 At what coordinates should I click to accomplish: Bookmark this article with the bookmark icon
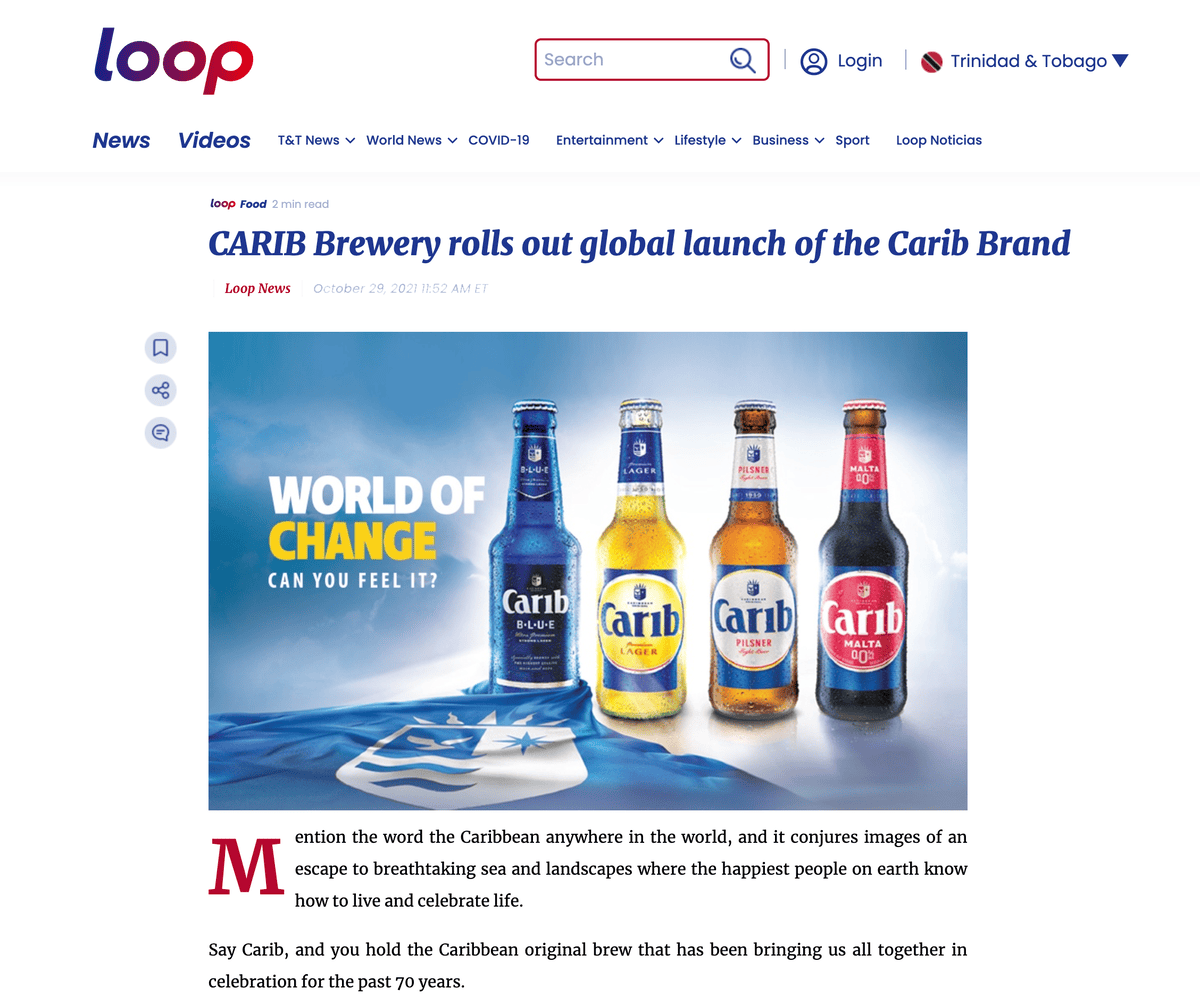(160, 348)
